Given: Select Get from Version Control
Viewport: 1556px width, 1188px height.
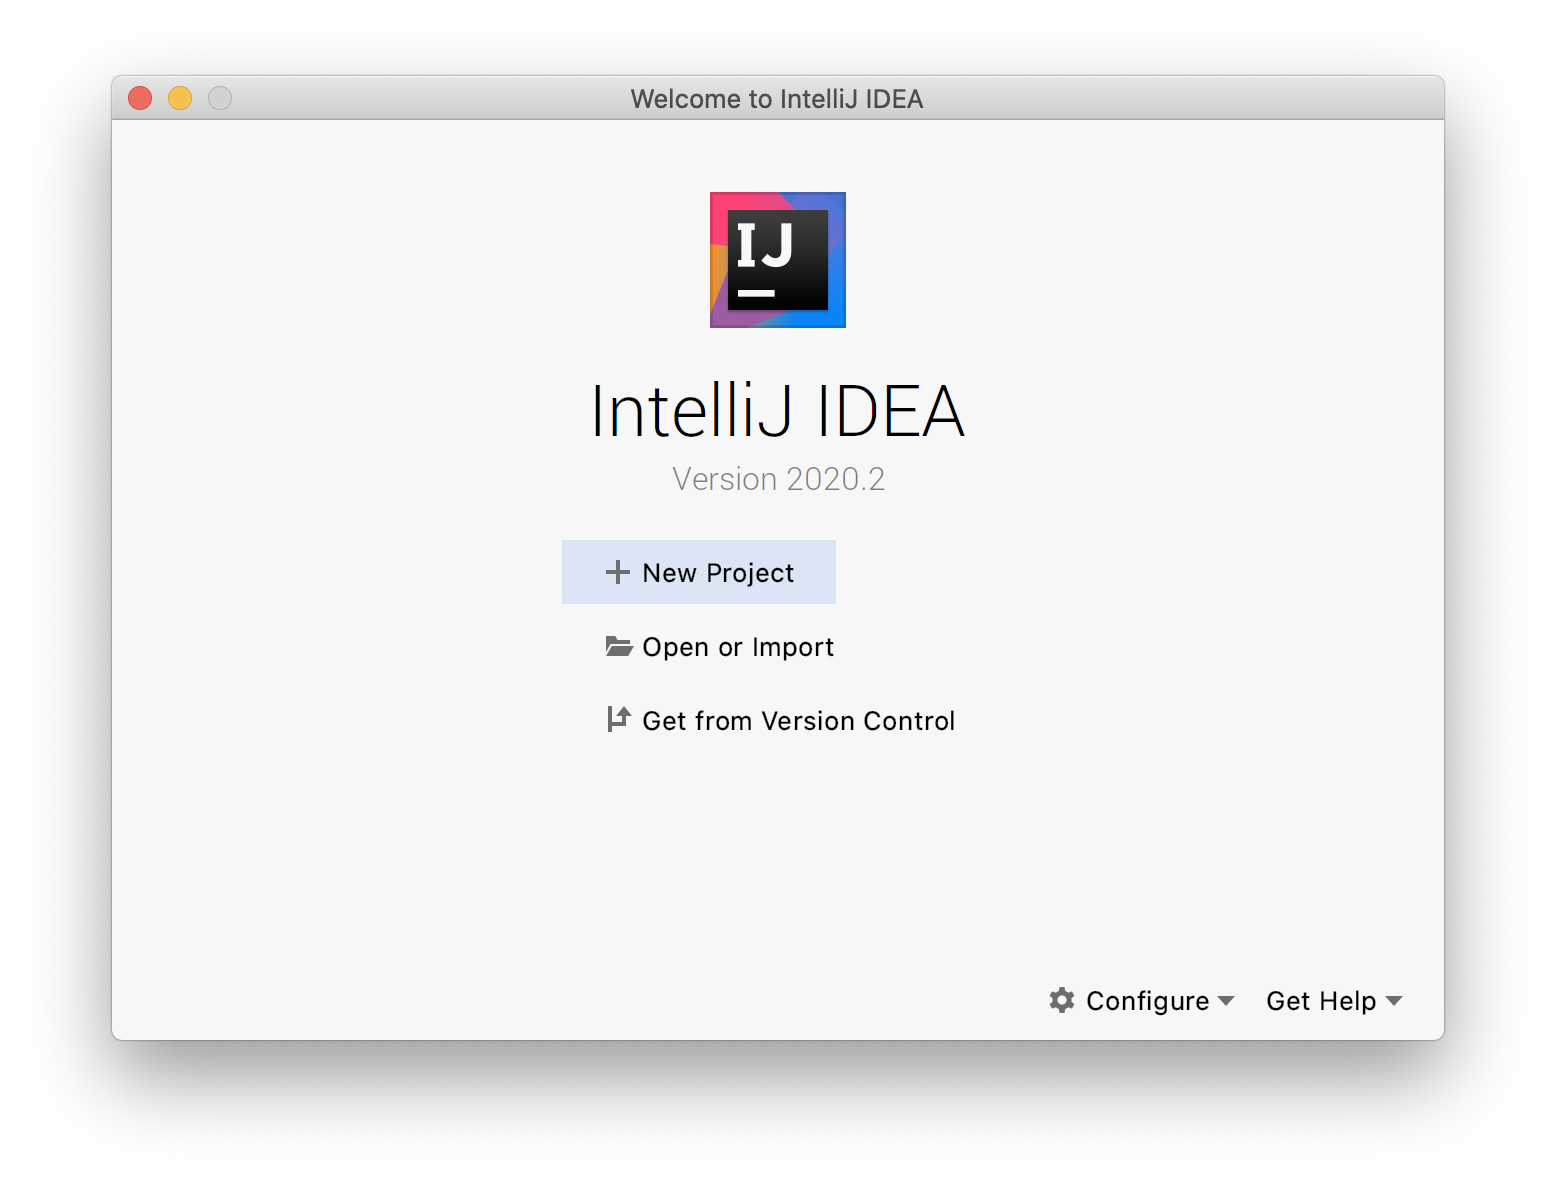Looking at the screenshot, I should (780, 721).
